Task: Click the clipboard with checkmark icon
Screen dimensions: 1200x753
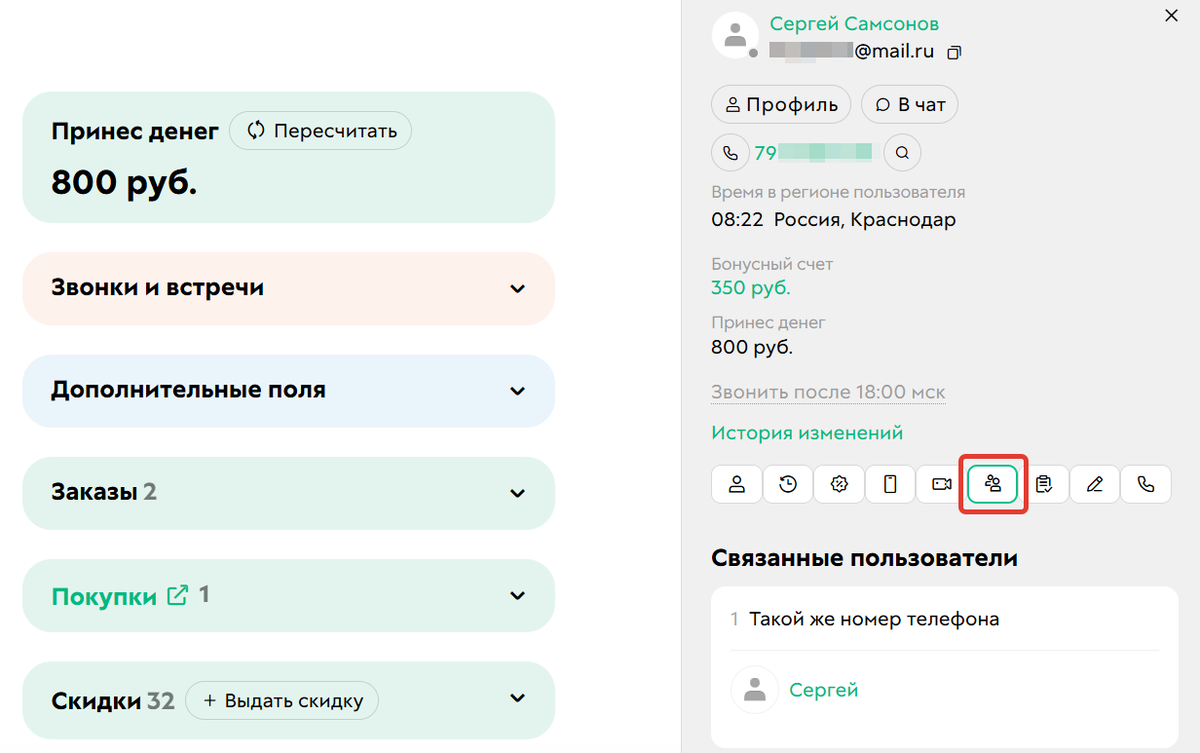Action: tap(1043, 484)
